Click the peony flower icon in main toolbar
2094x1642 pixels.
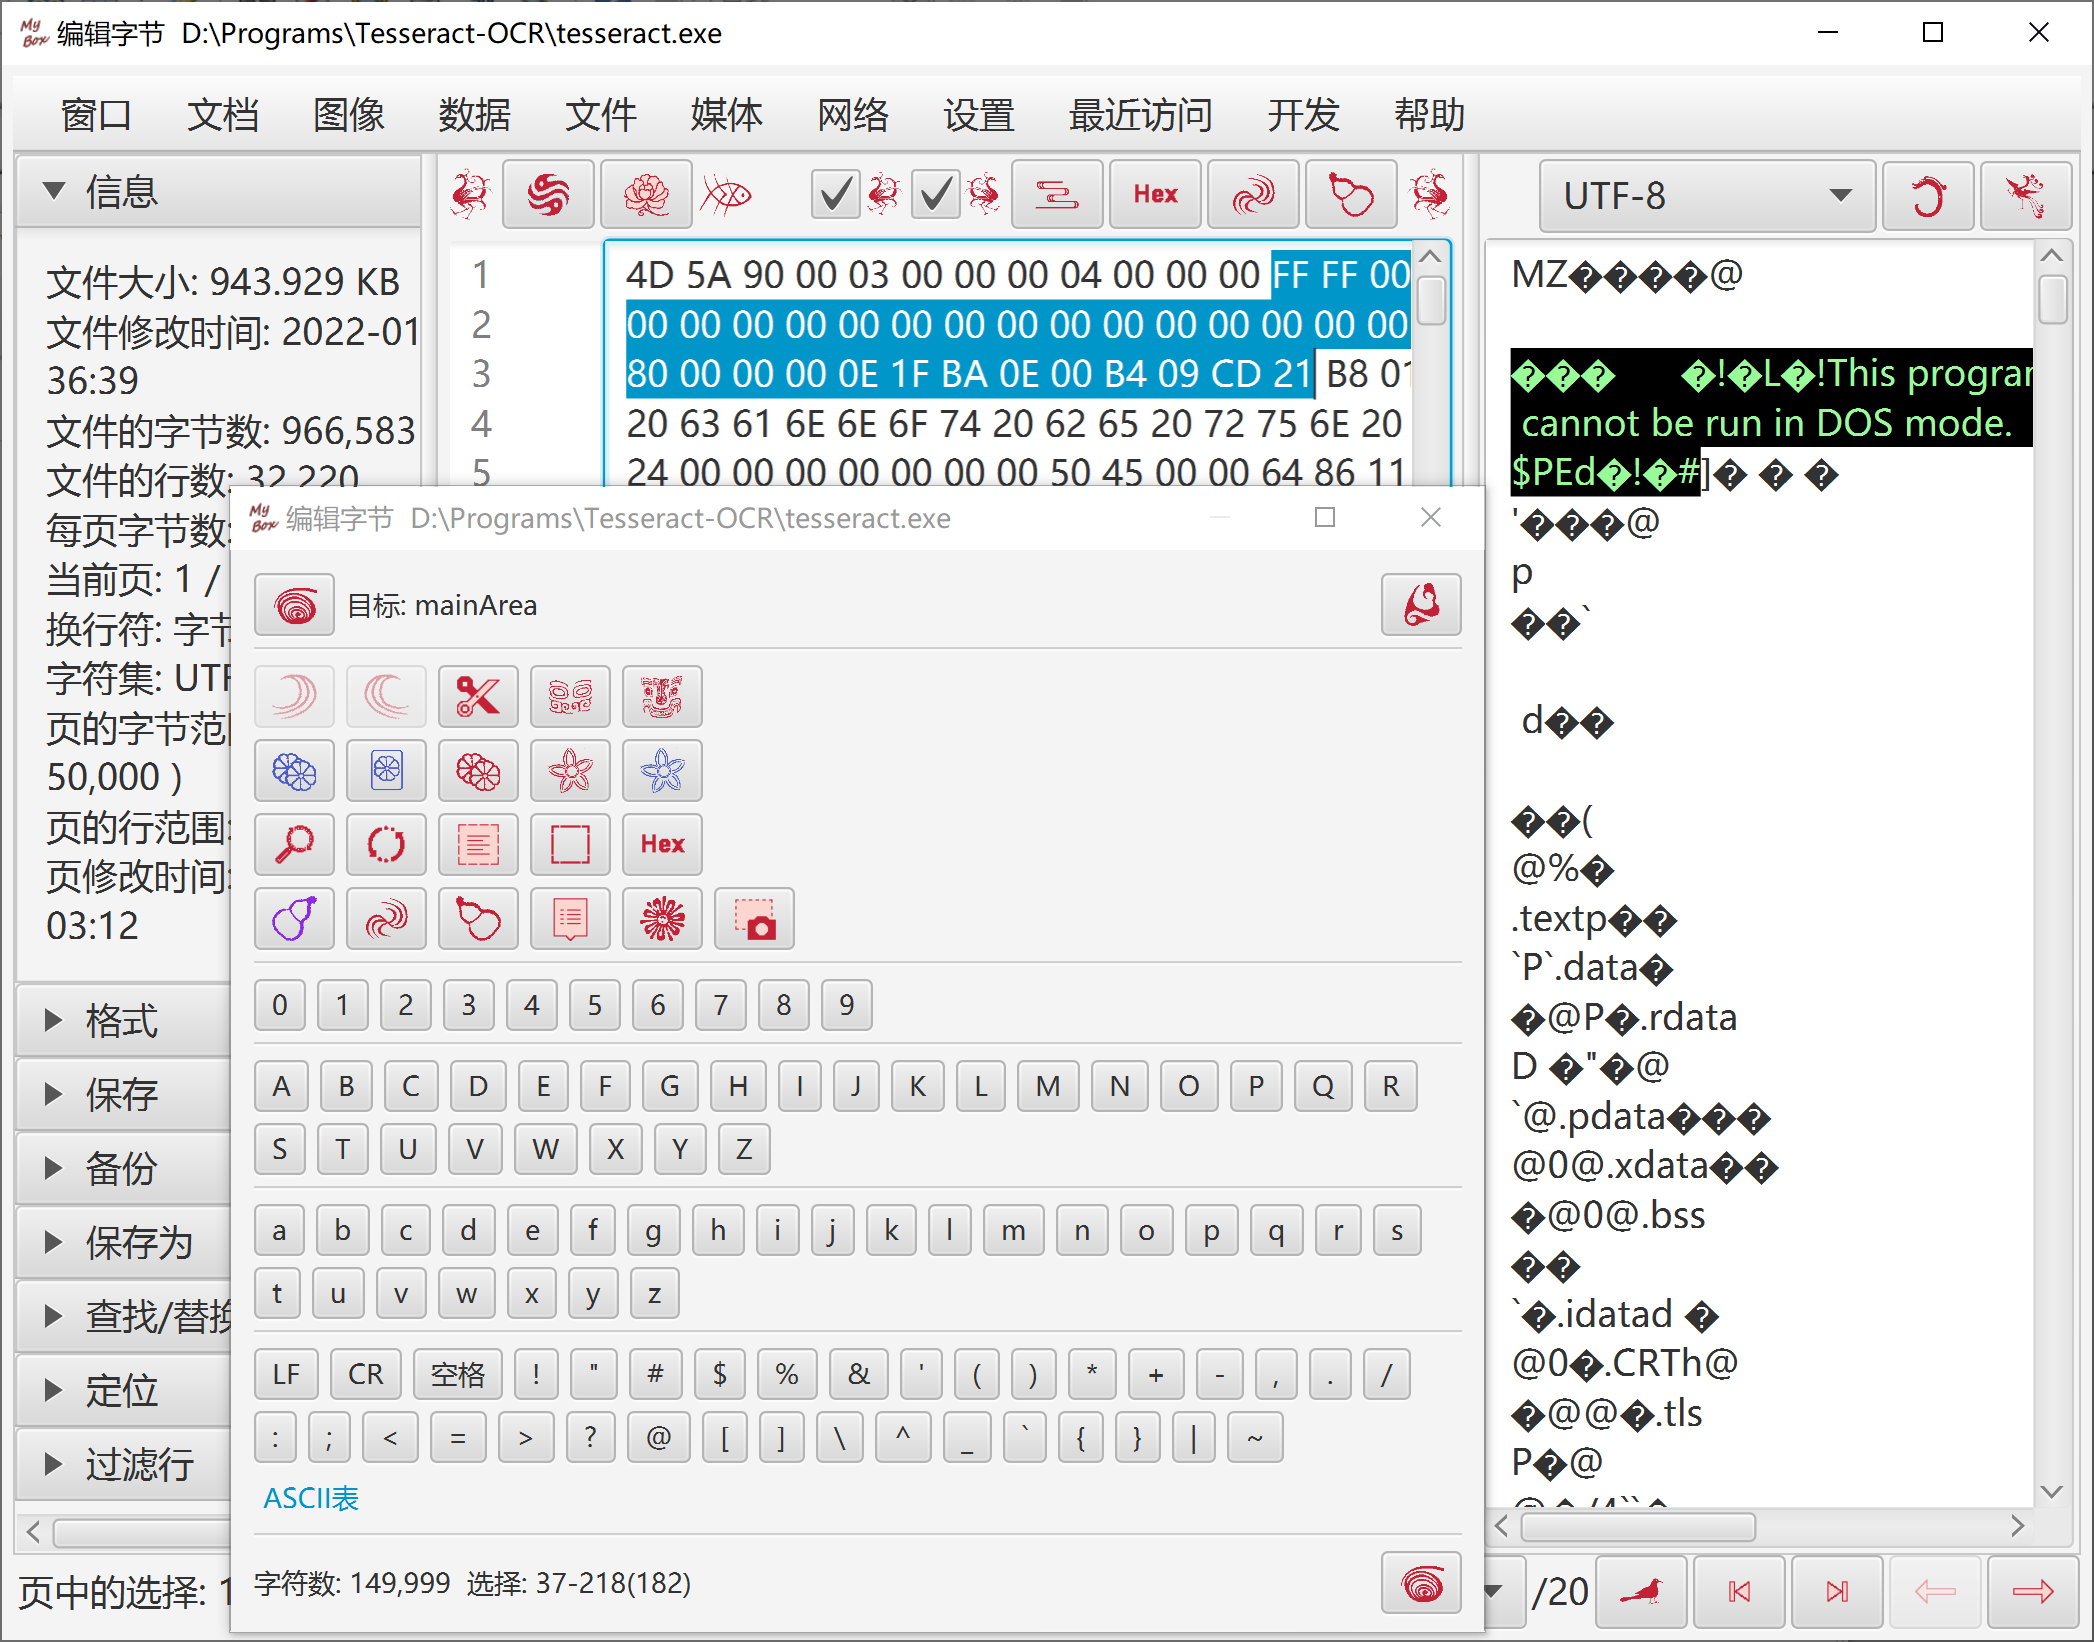646,194
